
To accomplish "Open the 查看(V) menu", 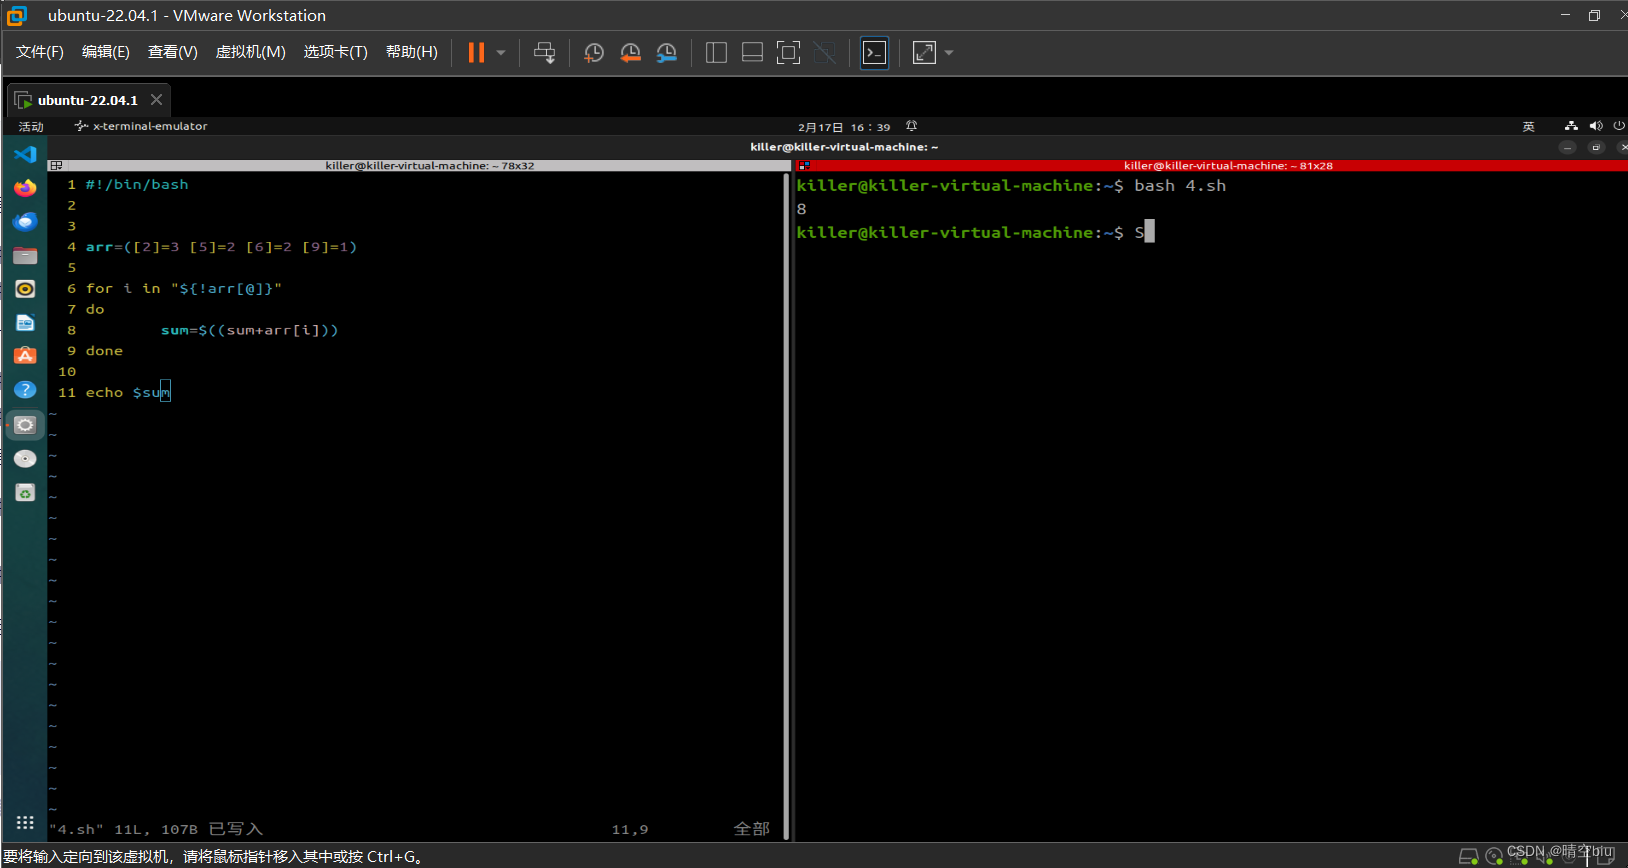I will pyautogui.click(x=172, y=52).
